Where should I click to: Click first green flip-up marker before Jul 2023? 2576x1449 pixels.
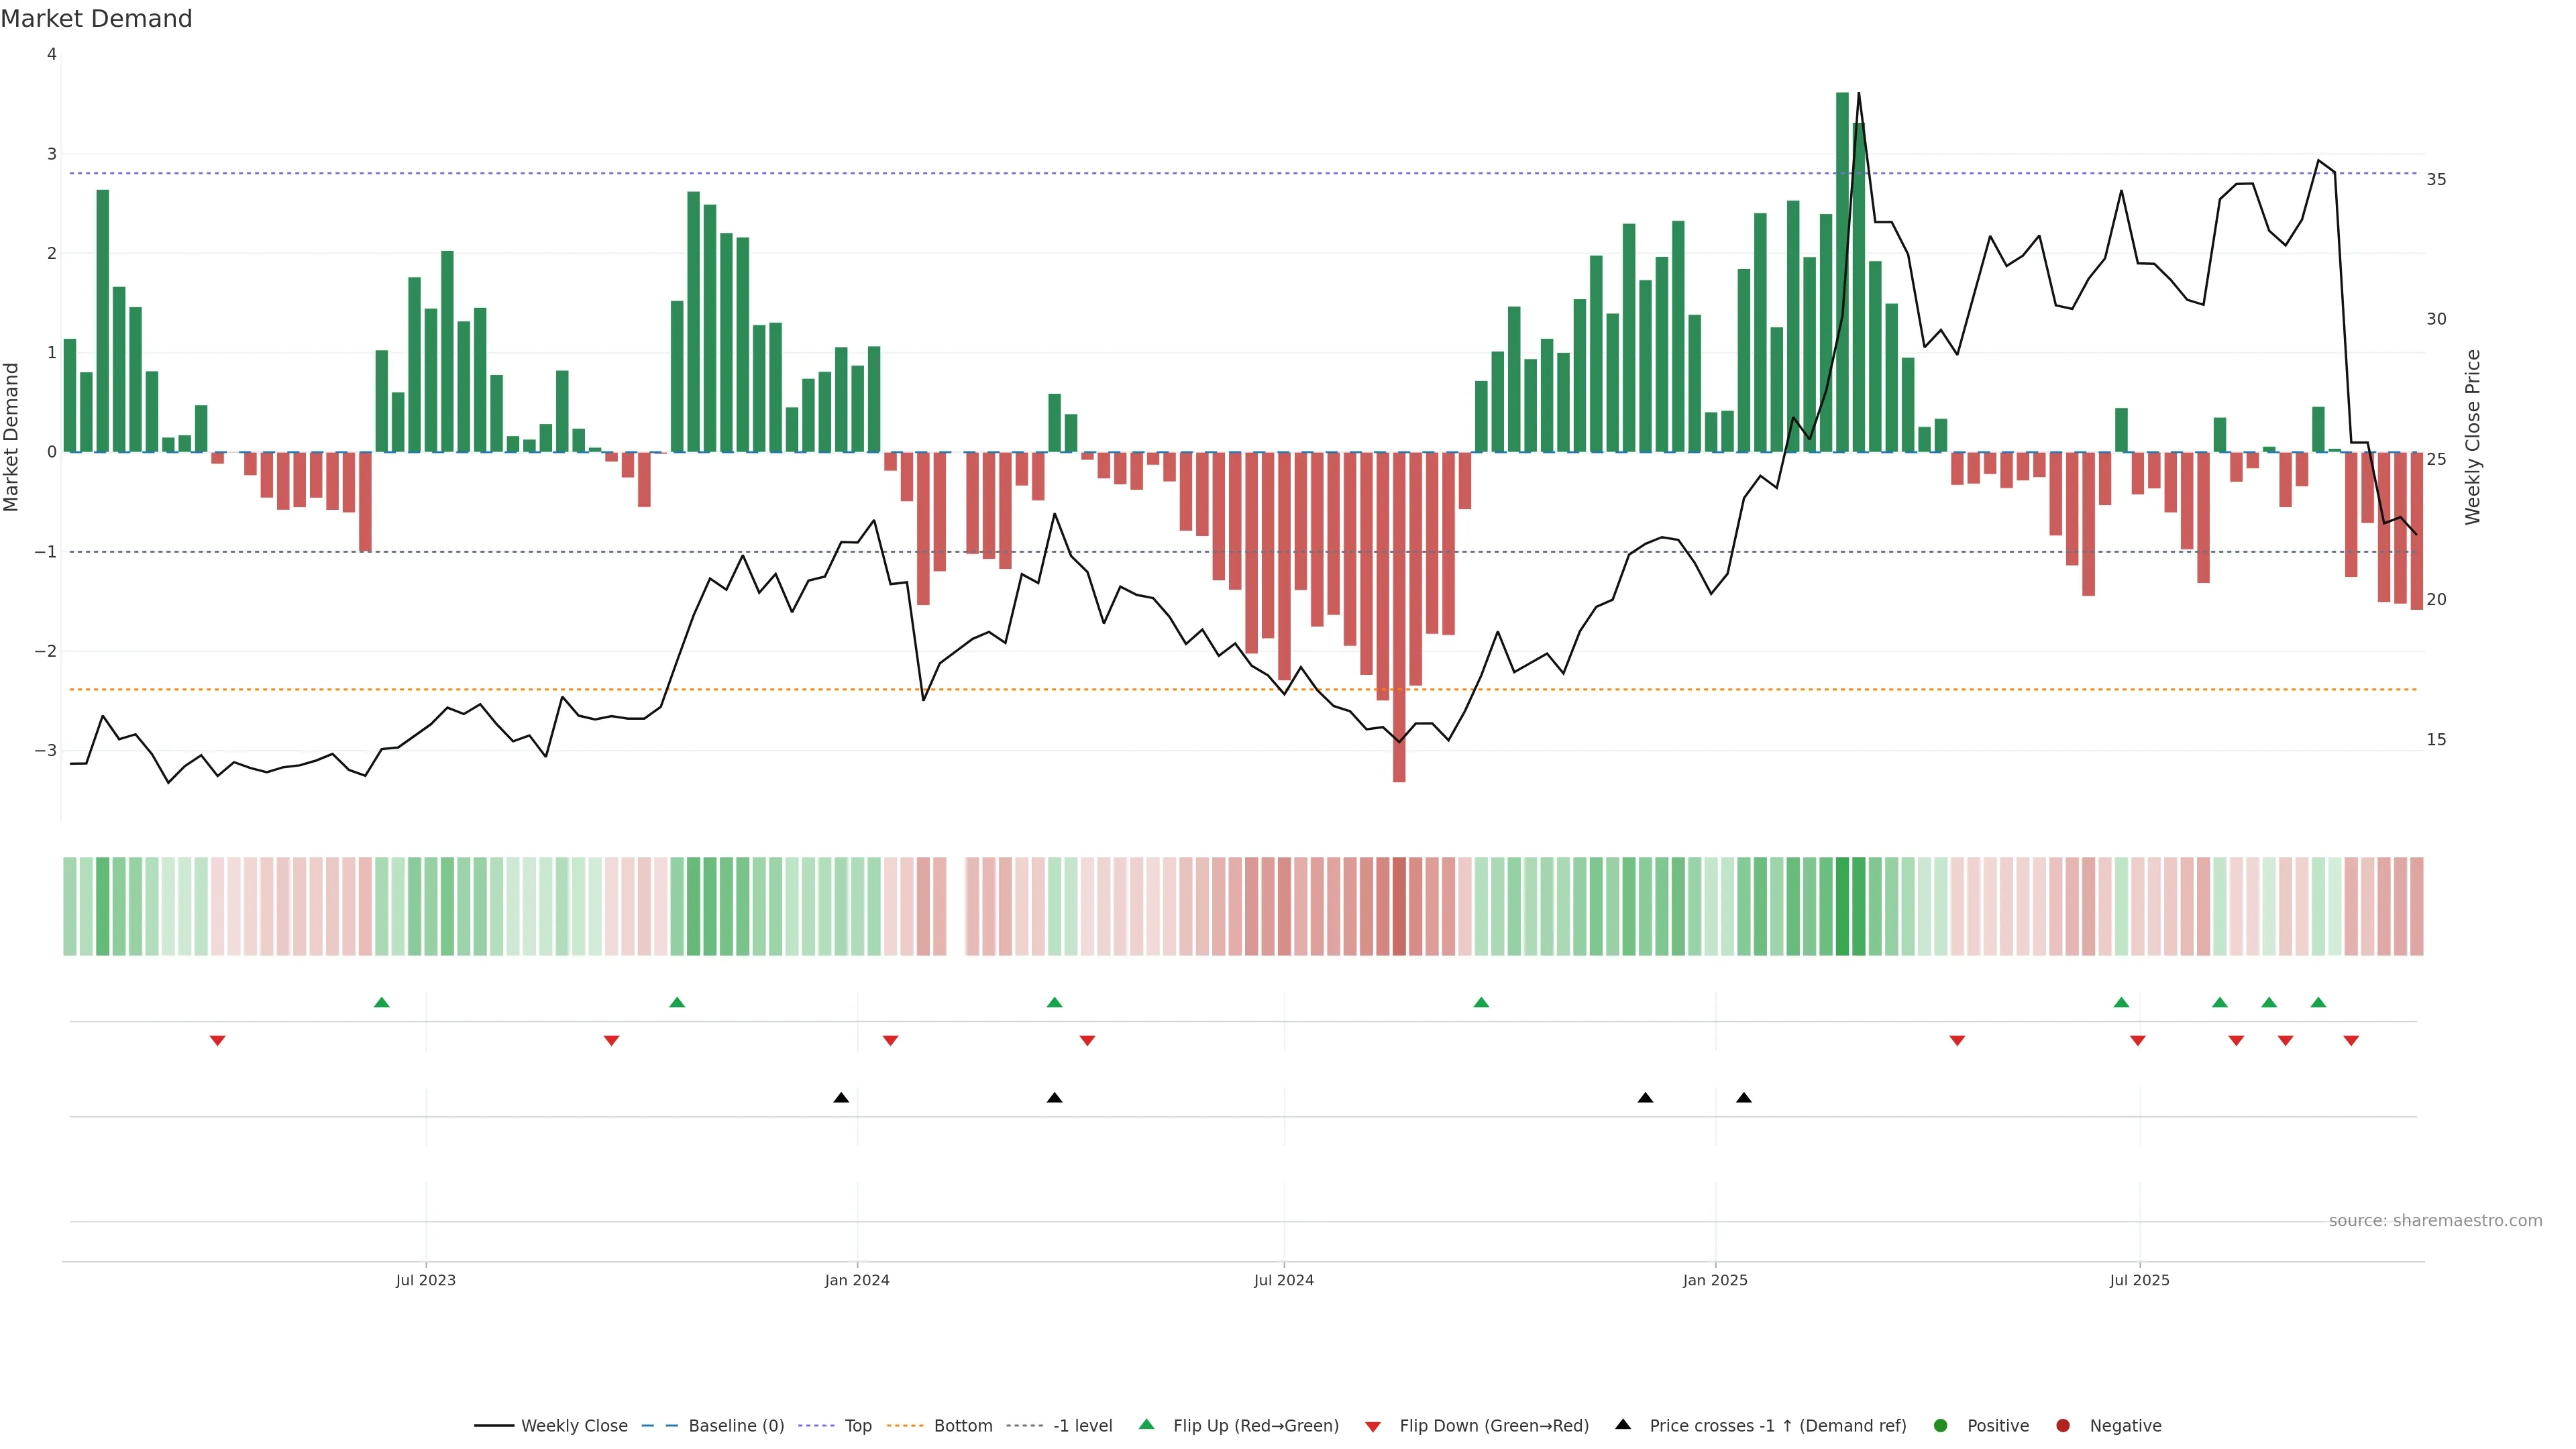[381, 1002]
